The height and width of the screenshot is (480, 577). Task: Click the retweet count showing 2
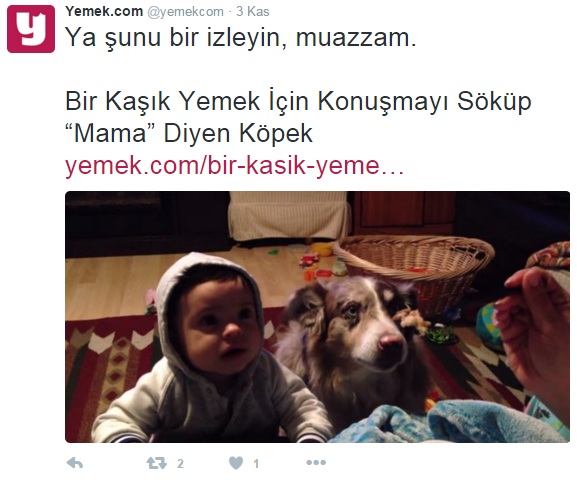coord(180,463)
